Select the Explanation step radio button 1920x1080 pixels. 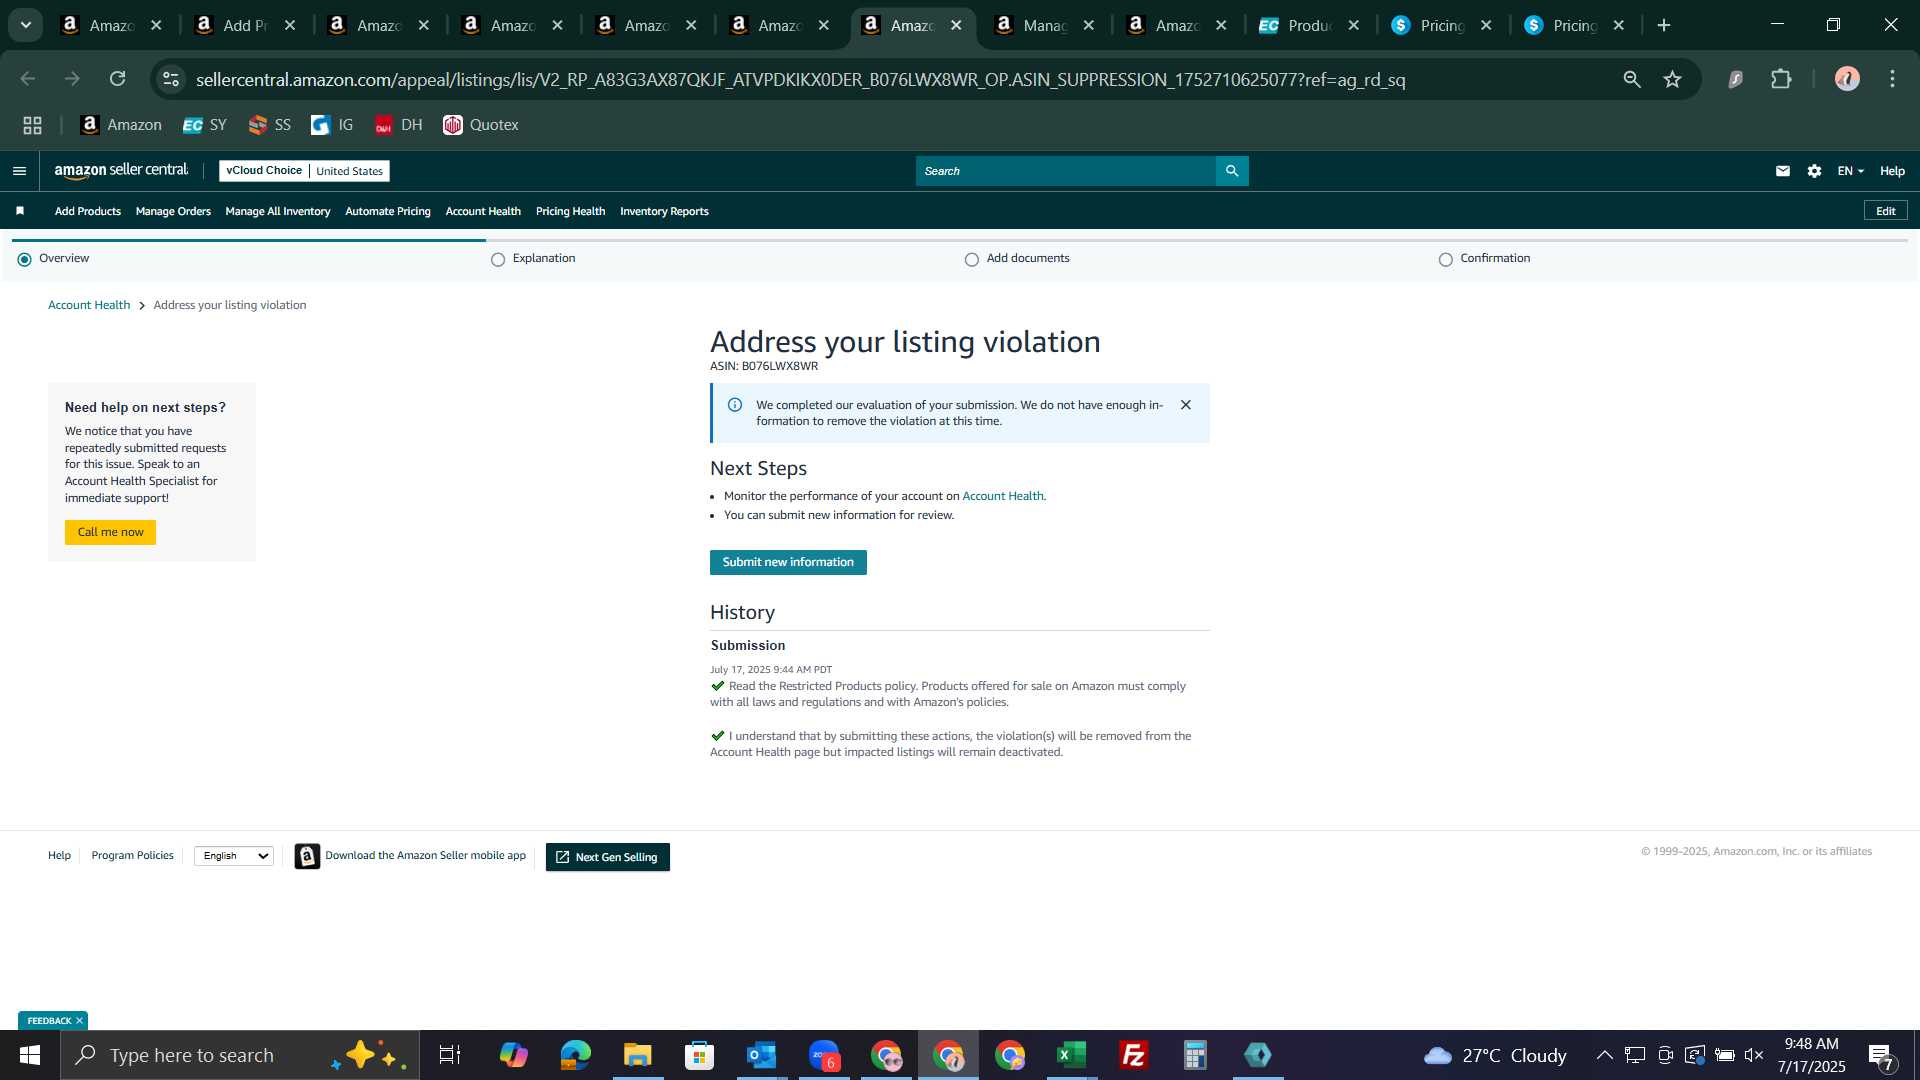coord(498,259)
